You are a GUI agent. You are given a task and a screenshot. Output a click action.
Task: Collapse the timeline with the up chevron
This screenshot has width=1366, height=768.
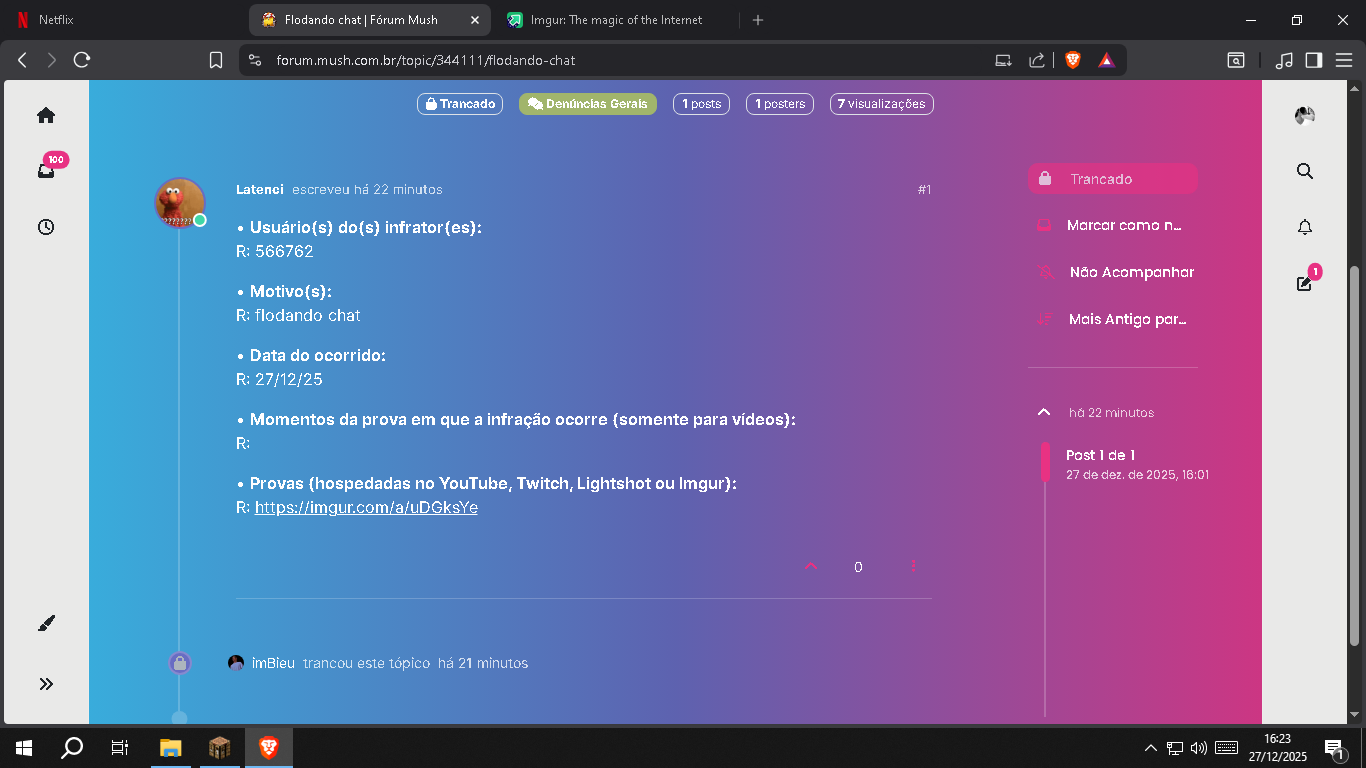point(1043,411)
